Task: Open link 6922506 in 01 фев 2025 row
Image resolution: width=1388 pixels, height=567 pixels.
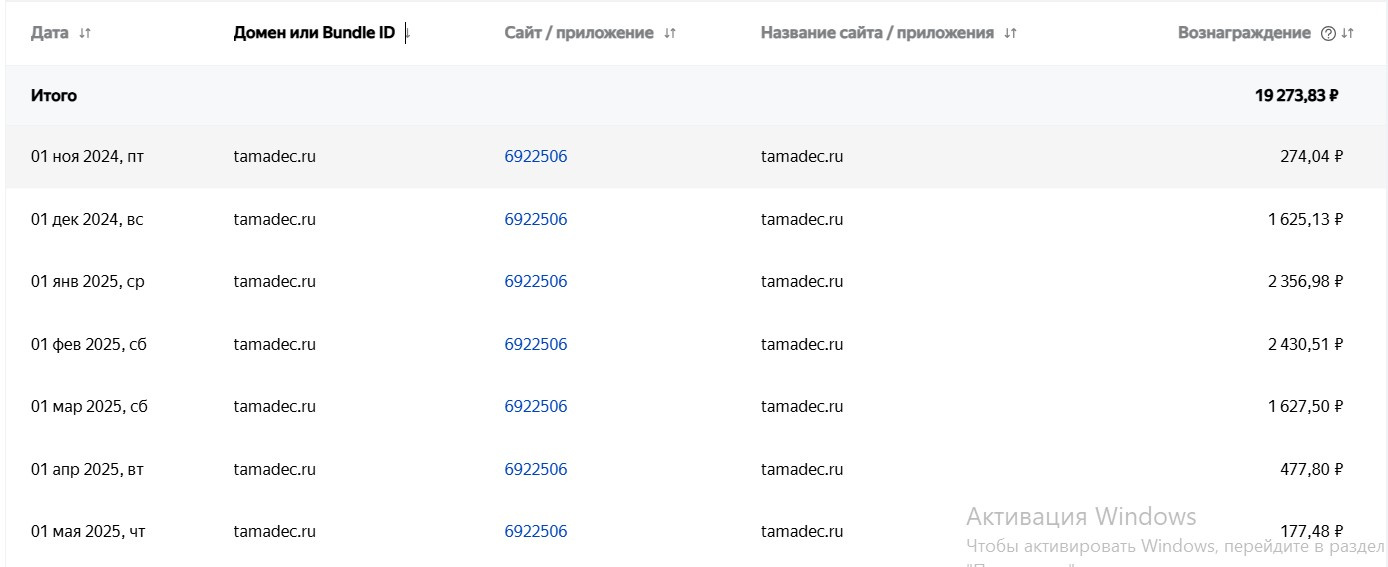Action: click(535, 344)
